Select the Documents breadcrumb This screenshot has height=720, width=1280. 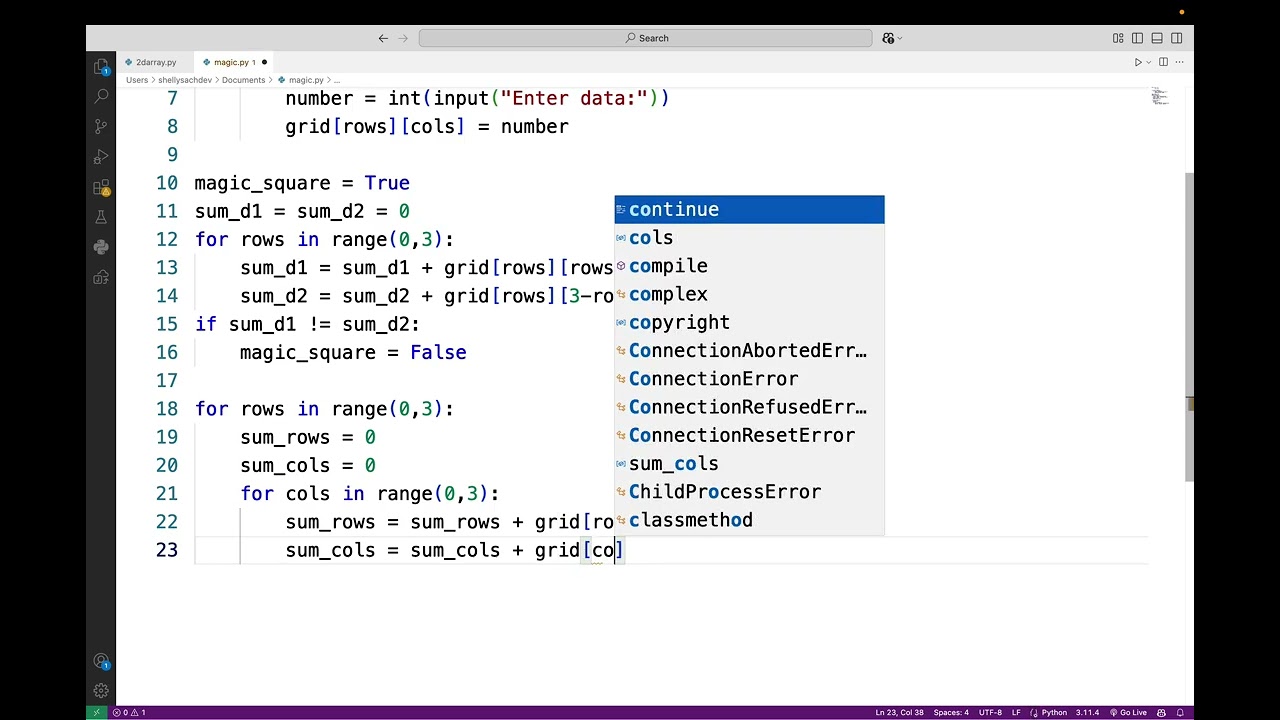click(243, 80)
